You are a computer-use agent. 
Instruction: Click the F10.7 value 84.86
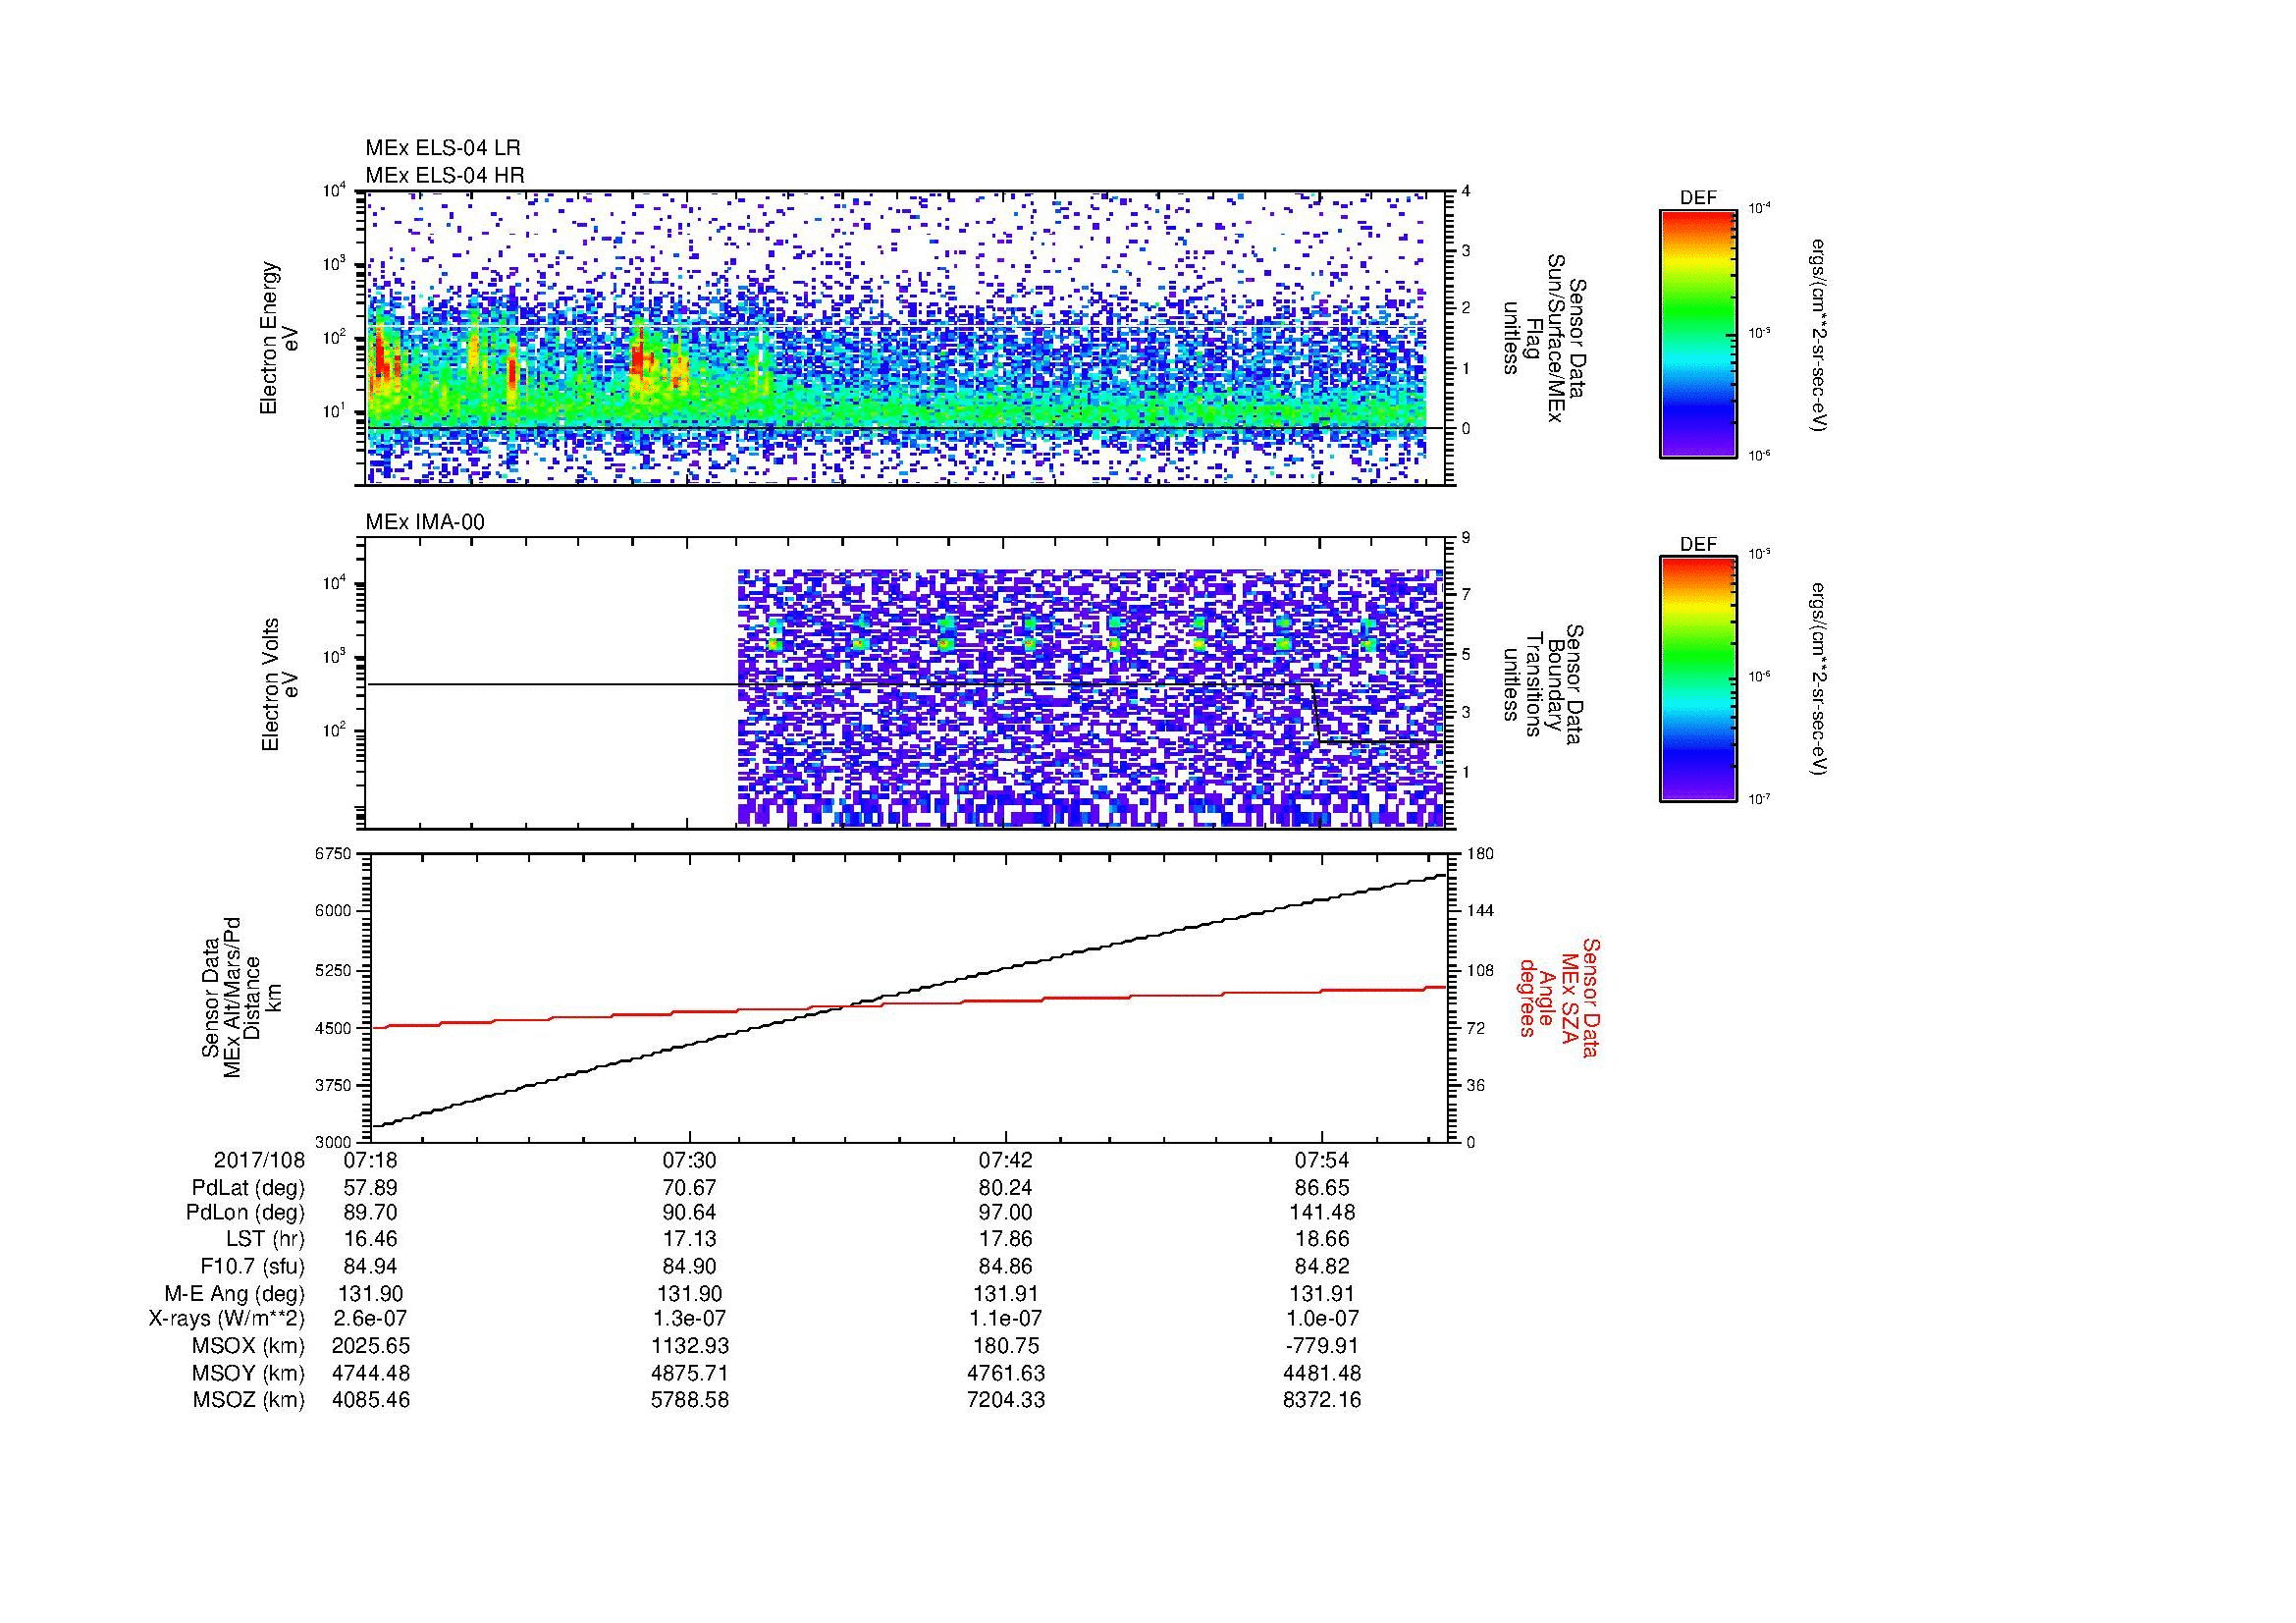(1005, 1266)
